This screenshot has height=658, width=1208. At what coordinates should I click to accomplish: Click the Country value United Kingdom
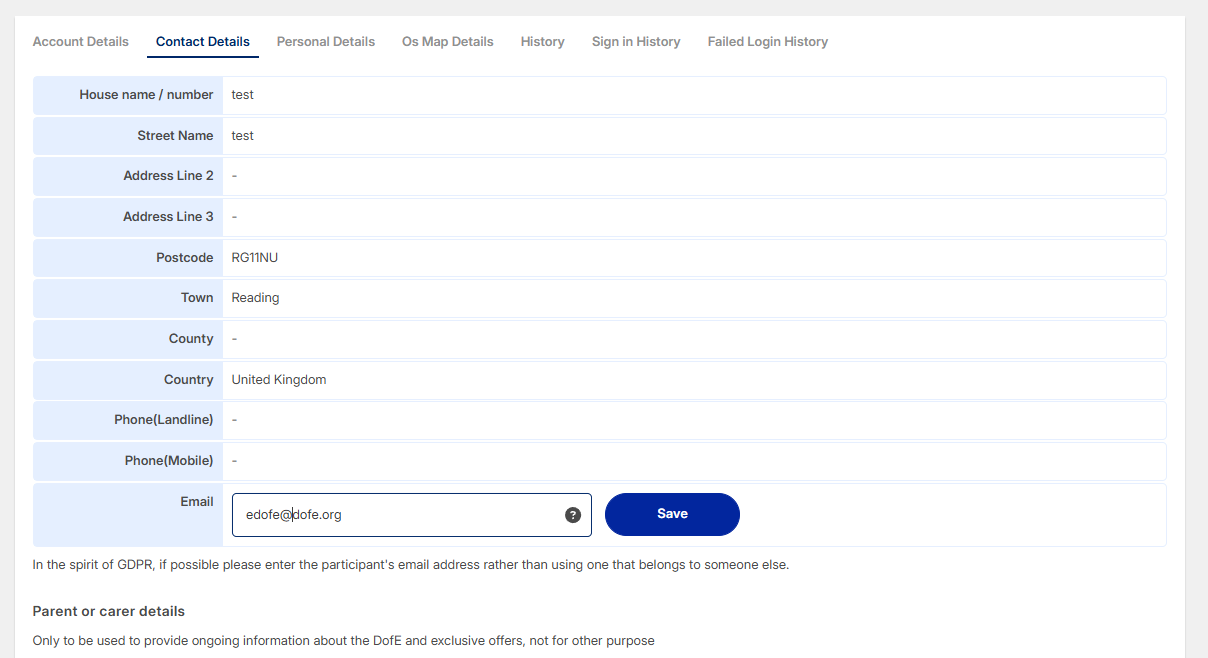click(279, 380)
